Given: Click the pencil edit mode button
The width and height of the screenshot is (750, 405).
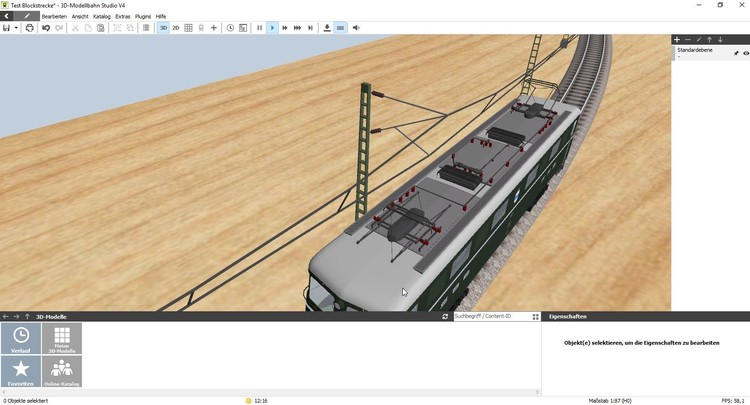Looking at the screenshot, I should point(27,16).
